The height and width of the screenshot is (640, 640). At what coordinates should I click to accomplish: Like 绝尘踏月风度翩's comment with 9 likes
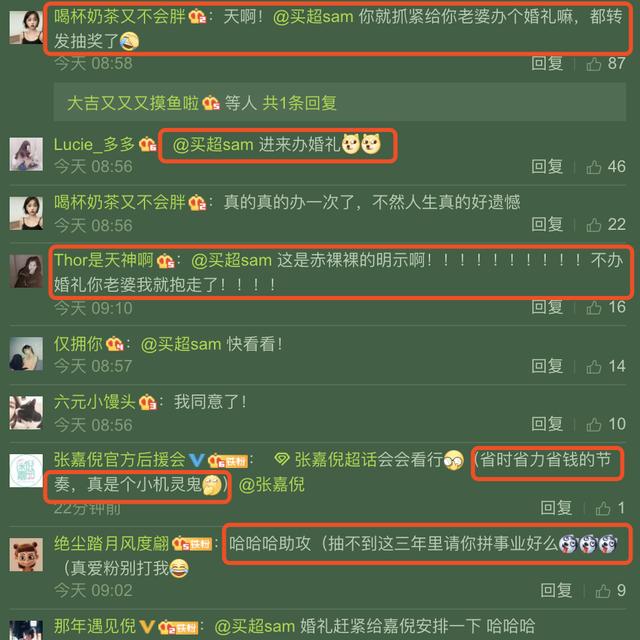(x=603, y=591)
